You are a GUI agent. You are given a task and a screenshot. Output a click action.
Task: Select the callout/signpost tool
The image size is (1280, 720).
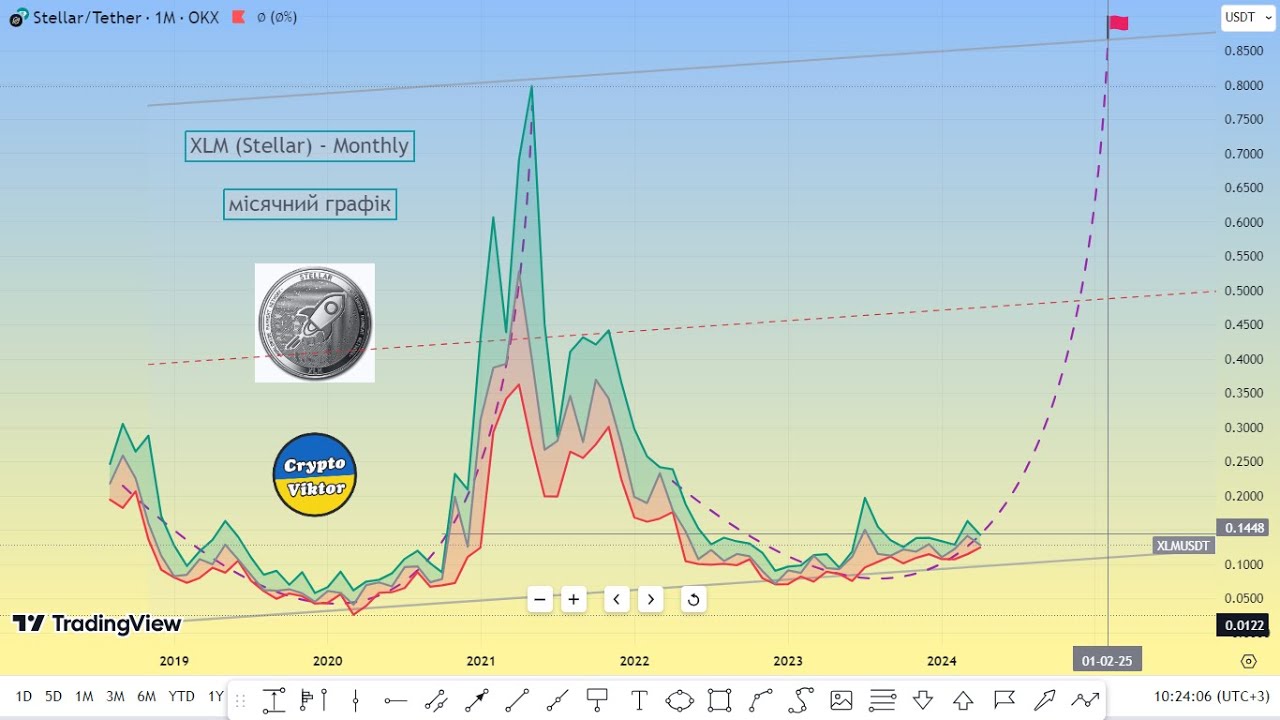[598, 700]
